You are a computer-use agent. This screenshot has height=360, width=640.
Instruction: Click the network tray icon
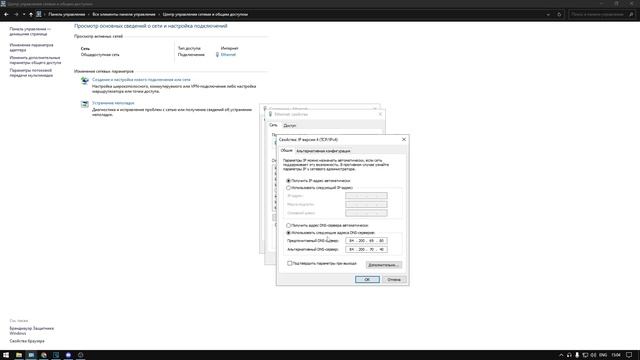pos(585,355)
